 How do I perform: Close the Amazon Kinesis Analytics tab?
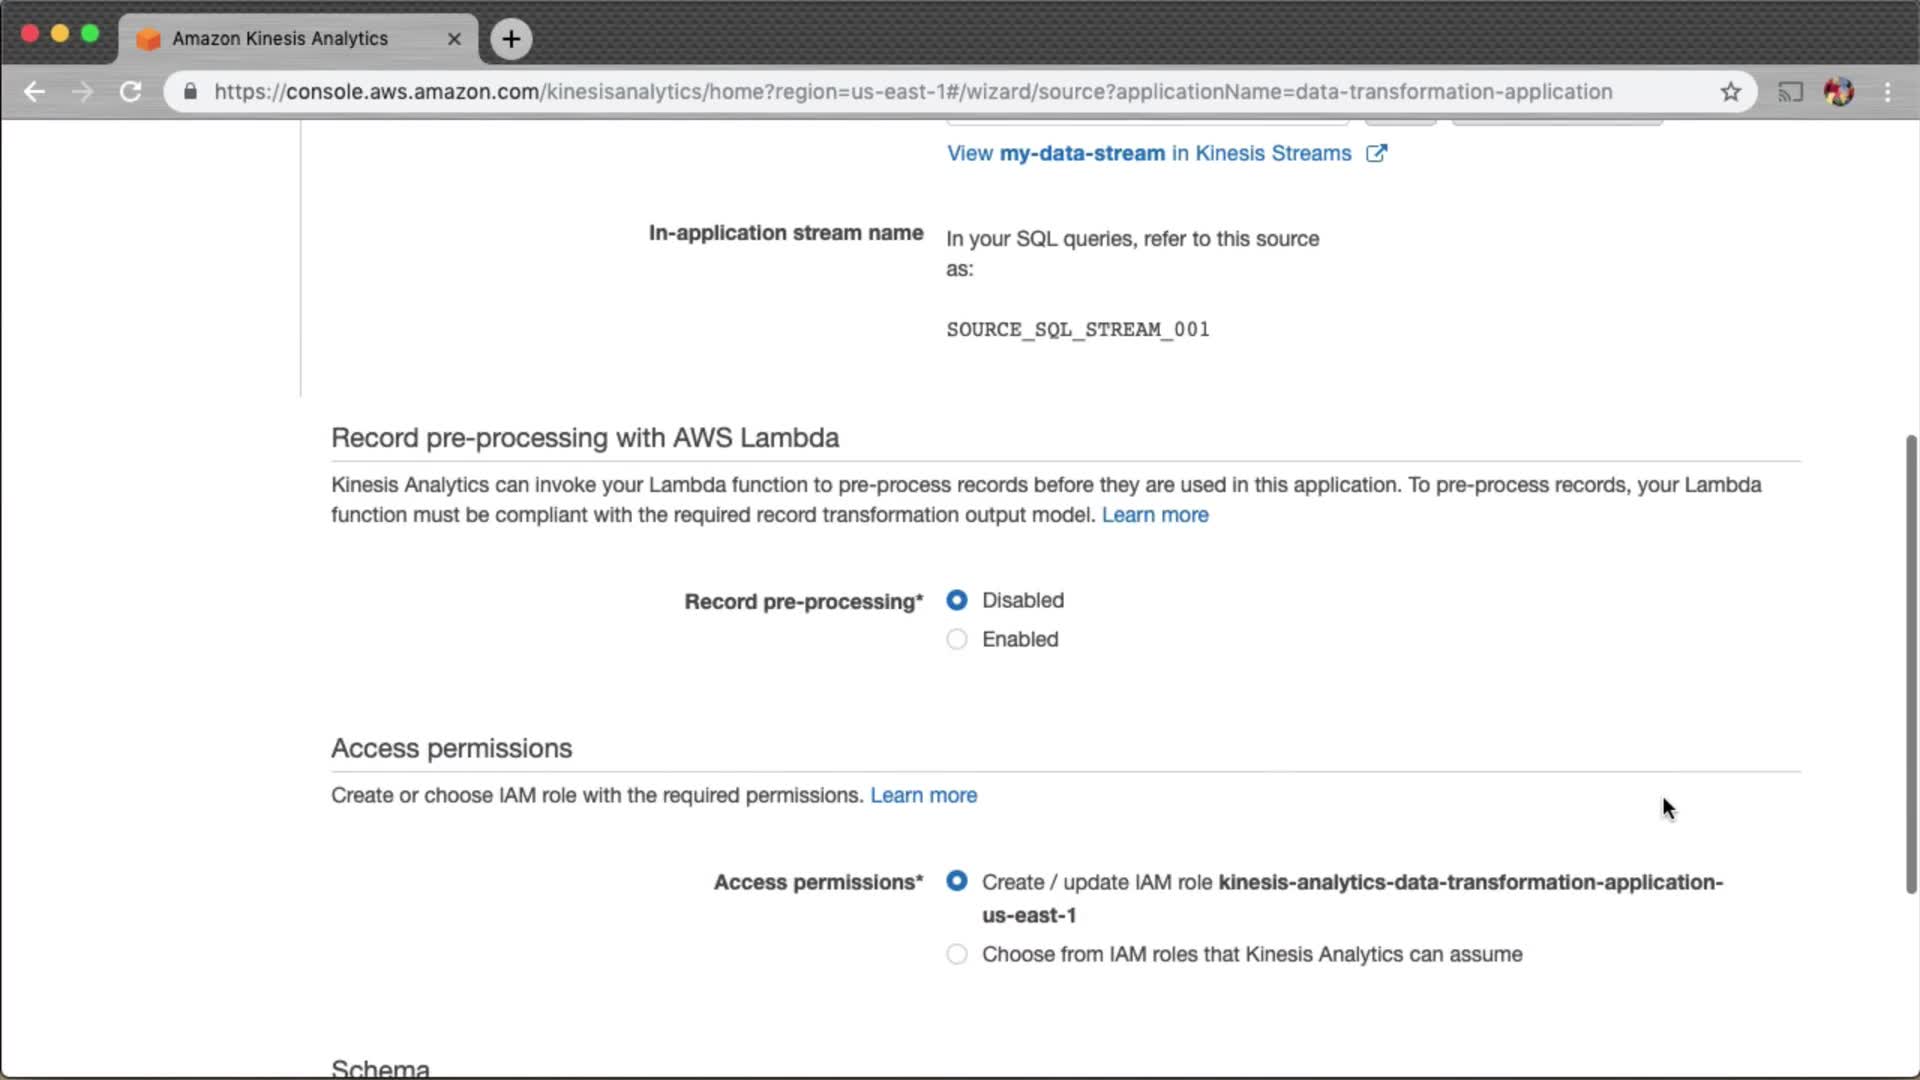click(x=454, y=39)
